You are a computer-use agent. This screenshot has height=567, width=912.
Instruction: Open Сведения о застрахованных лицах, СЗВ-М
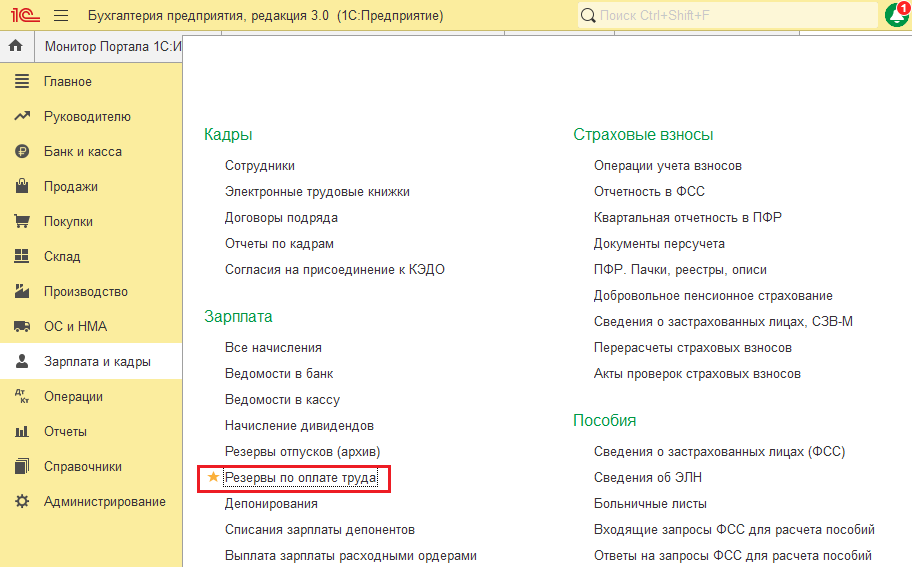(723, 322)
